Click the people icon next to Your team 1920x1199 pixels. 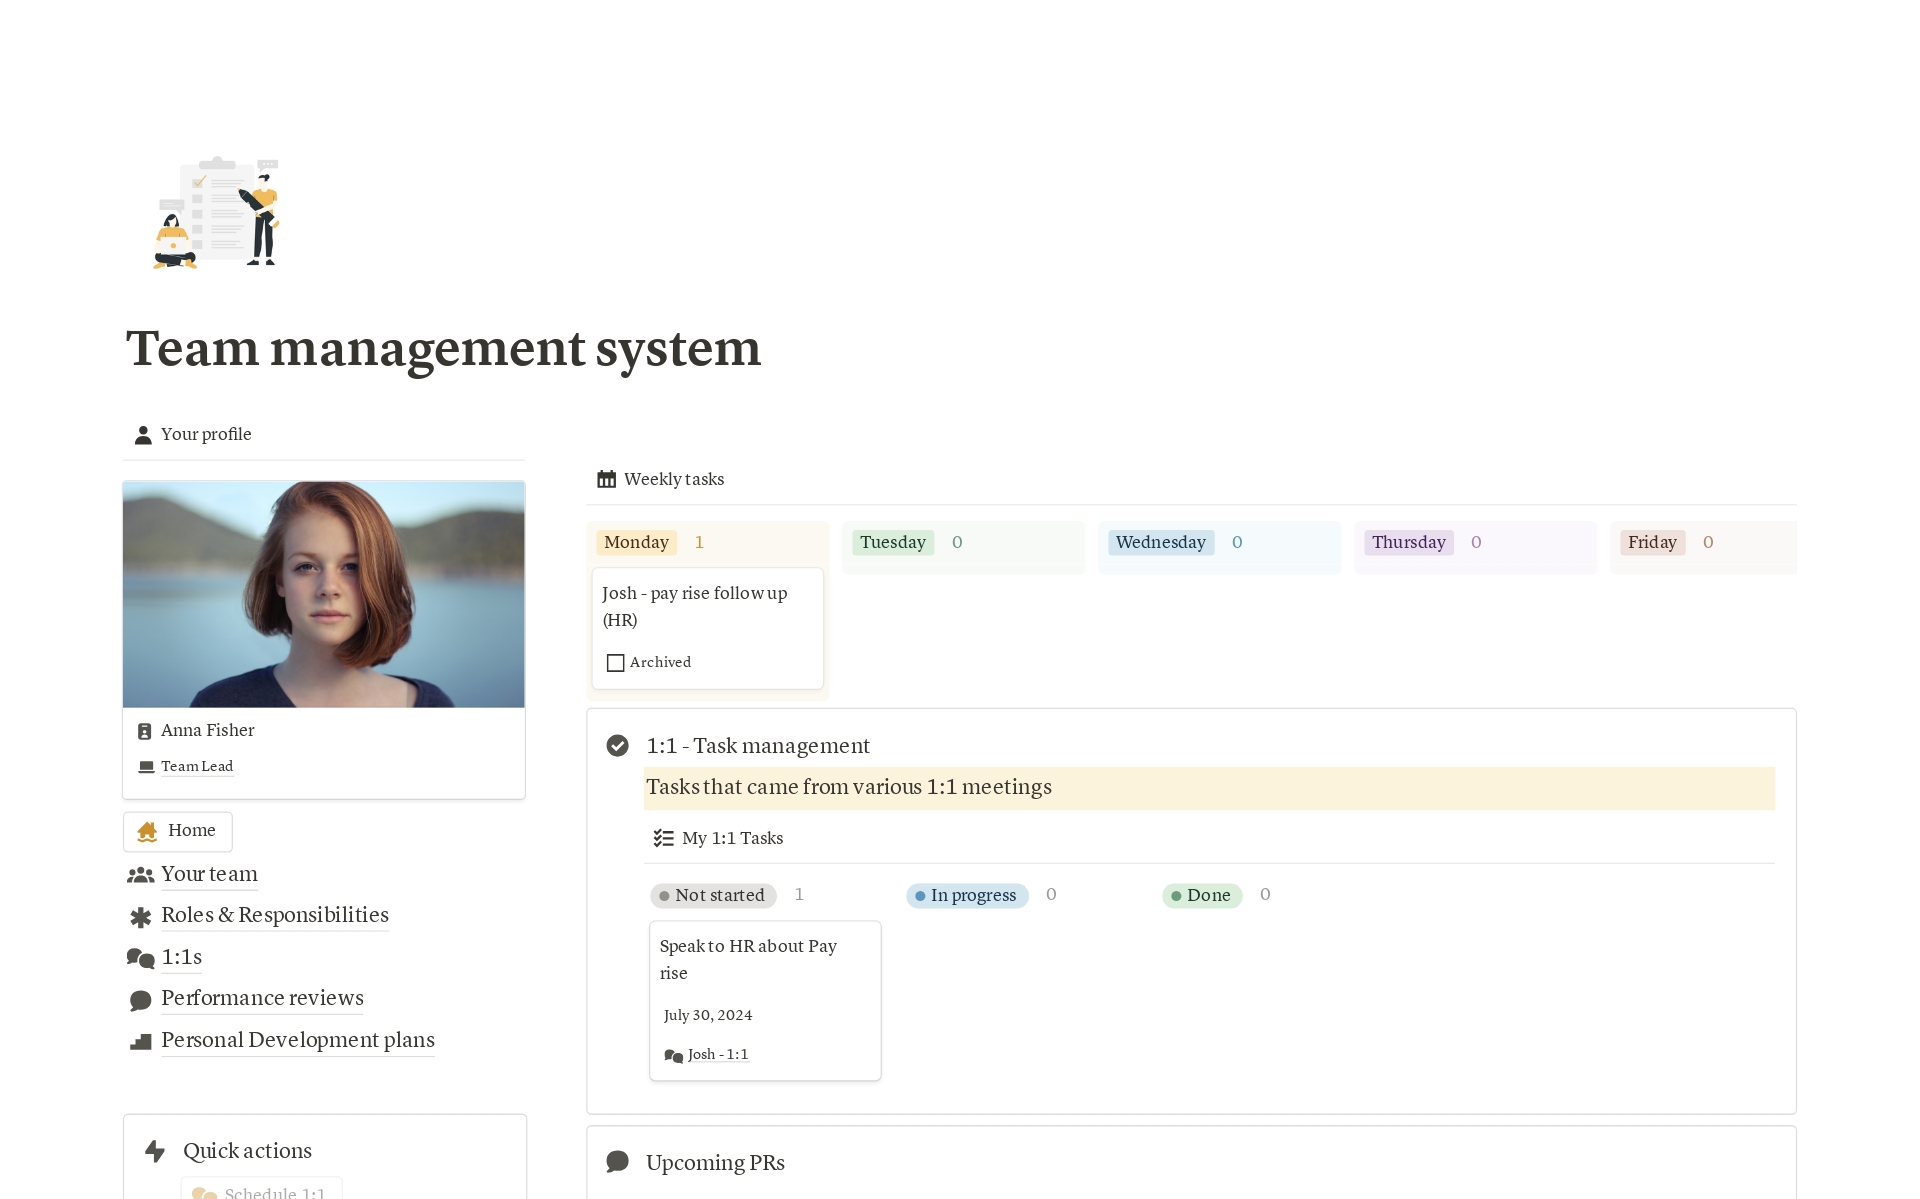coord(140,875)
